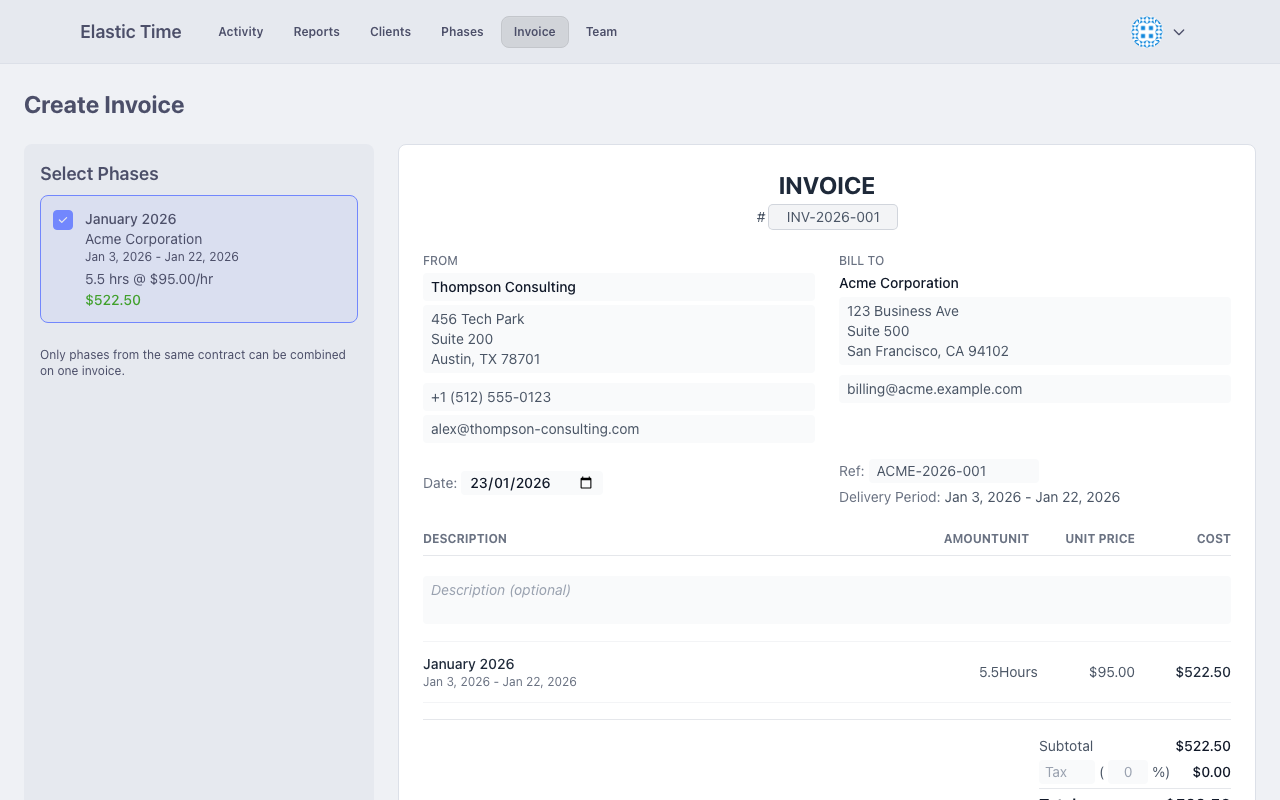
Task: Select the Team nav item
Action: (601, 31)
